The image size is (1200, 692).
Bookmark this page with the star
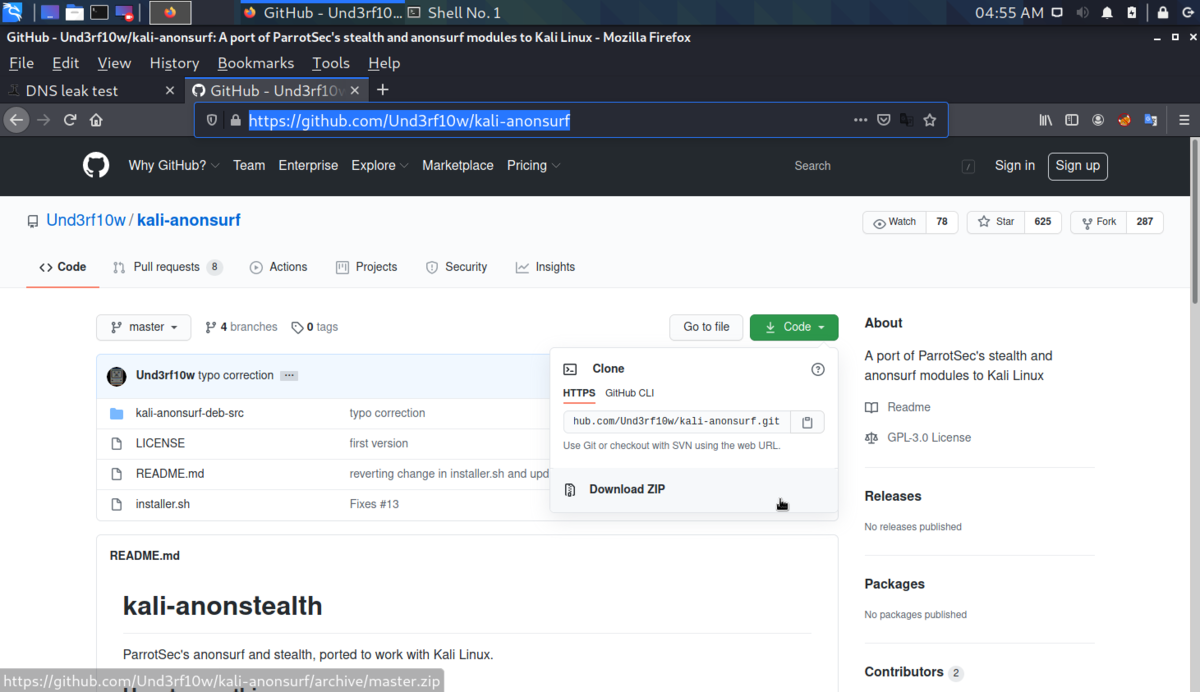click(930, 120)
